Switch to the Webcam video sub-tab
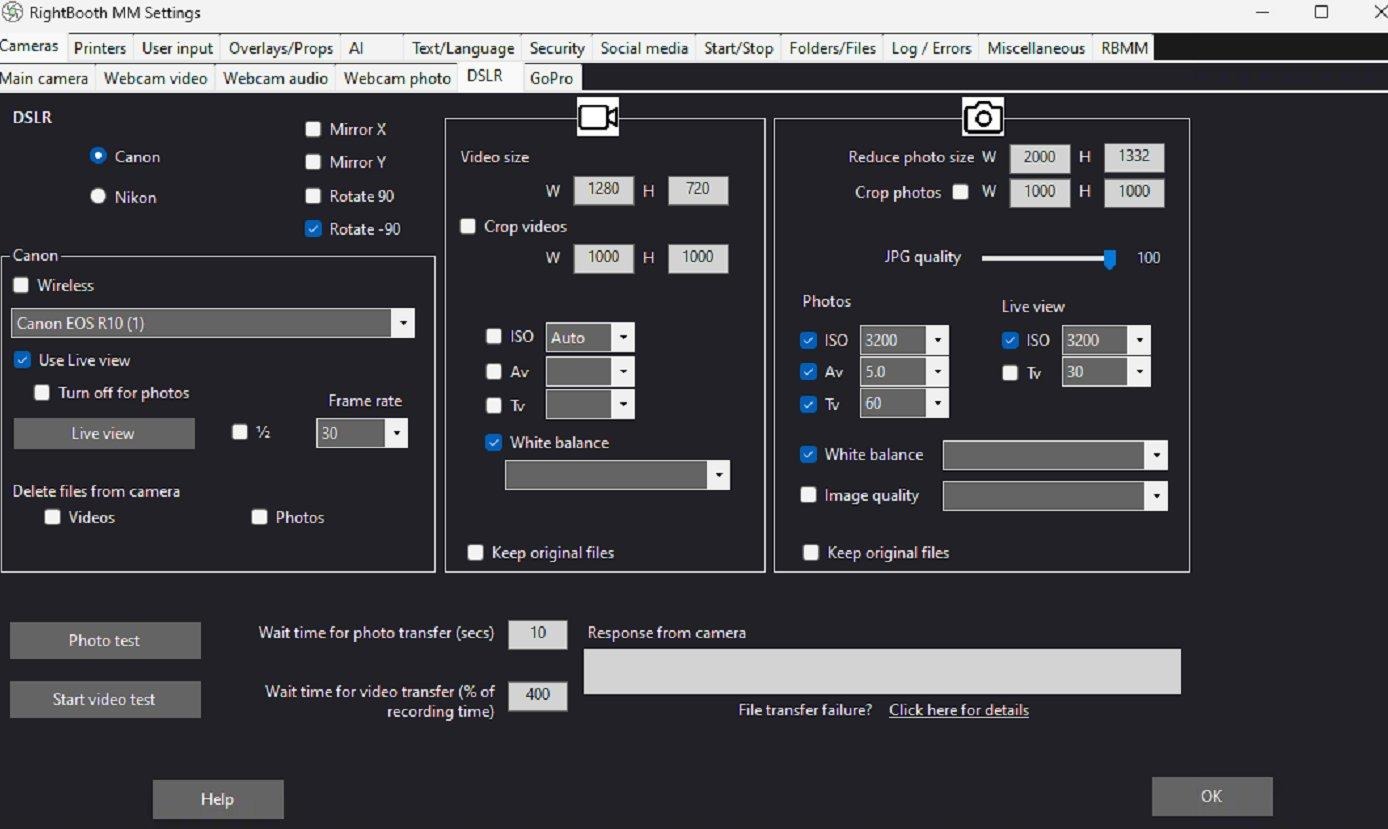 pyautogui.click(x=156, y=78)
